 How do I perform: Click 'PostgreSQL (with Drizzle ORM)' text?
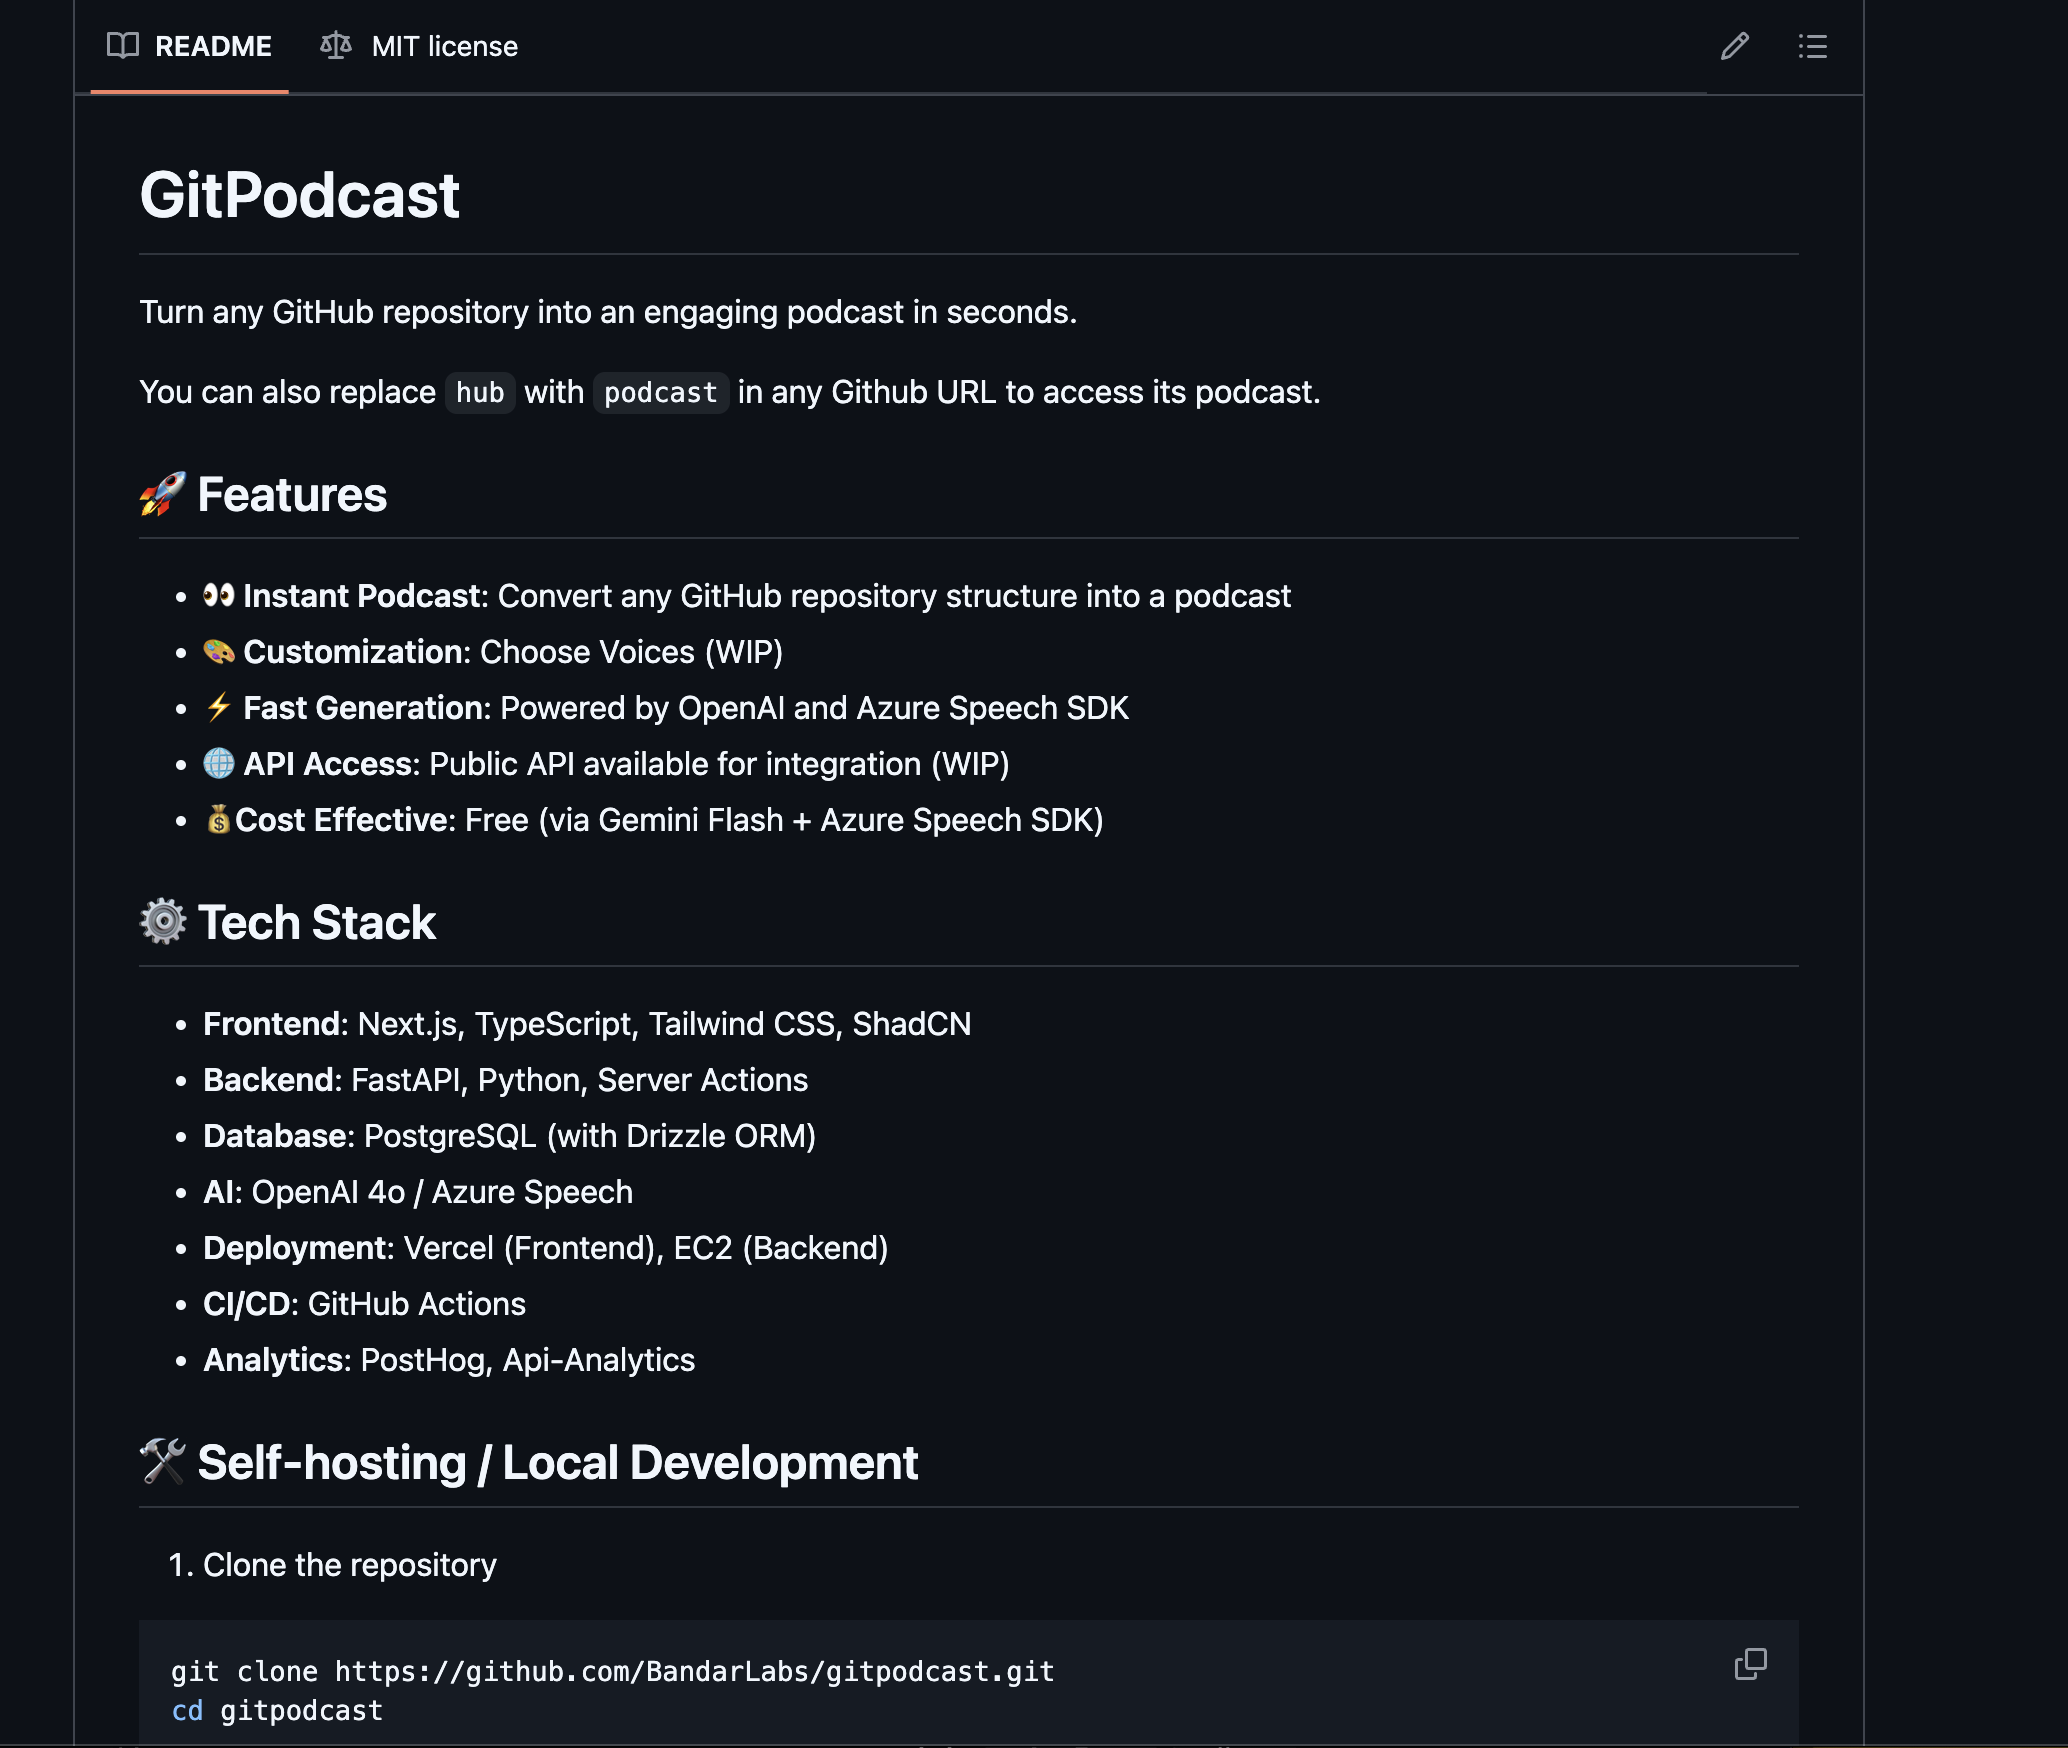point(590,1136)
